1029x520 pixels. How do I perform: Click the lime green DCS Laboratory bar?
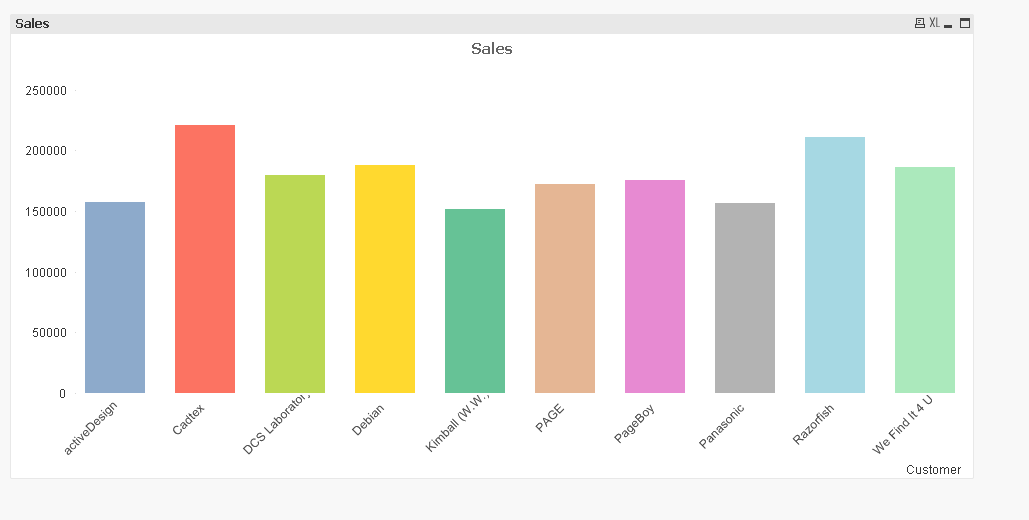coord(295,284)
